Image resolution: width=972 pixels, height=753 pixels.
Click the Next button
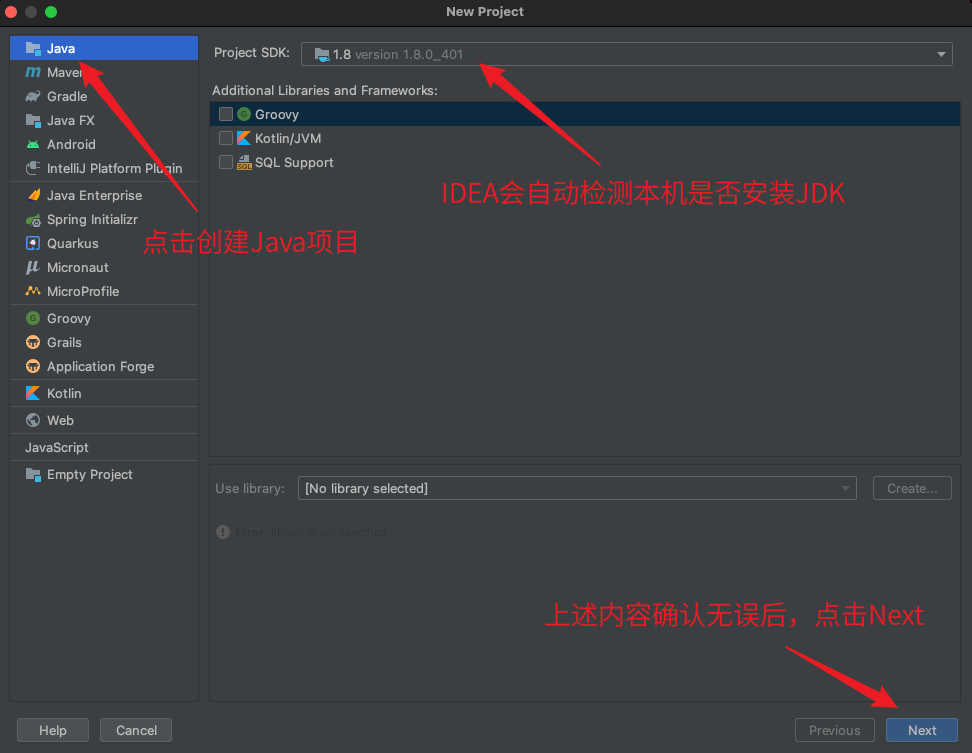pyautogui.click(x=921, y=730)
